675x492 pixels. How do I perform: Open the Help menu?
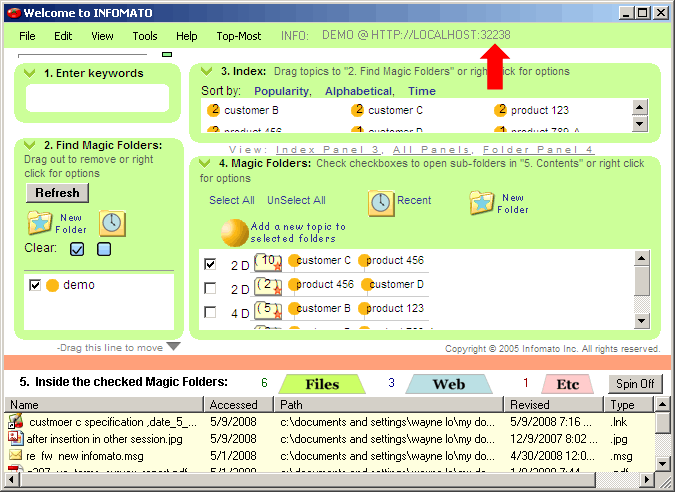[x=186, y=36]
